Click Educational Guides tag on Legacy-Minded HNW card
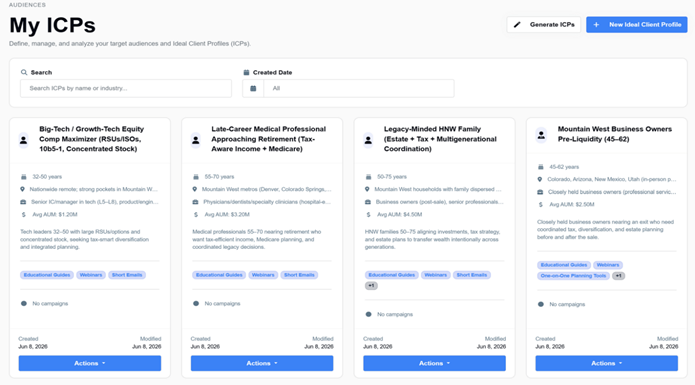Image resolution: width=695 pixels, height=385 pixels. coord(392,275)
